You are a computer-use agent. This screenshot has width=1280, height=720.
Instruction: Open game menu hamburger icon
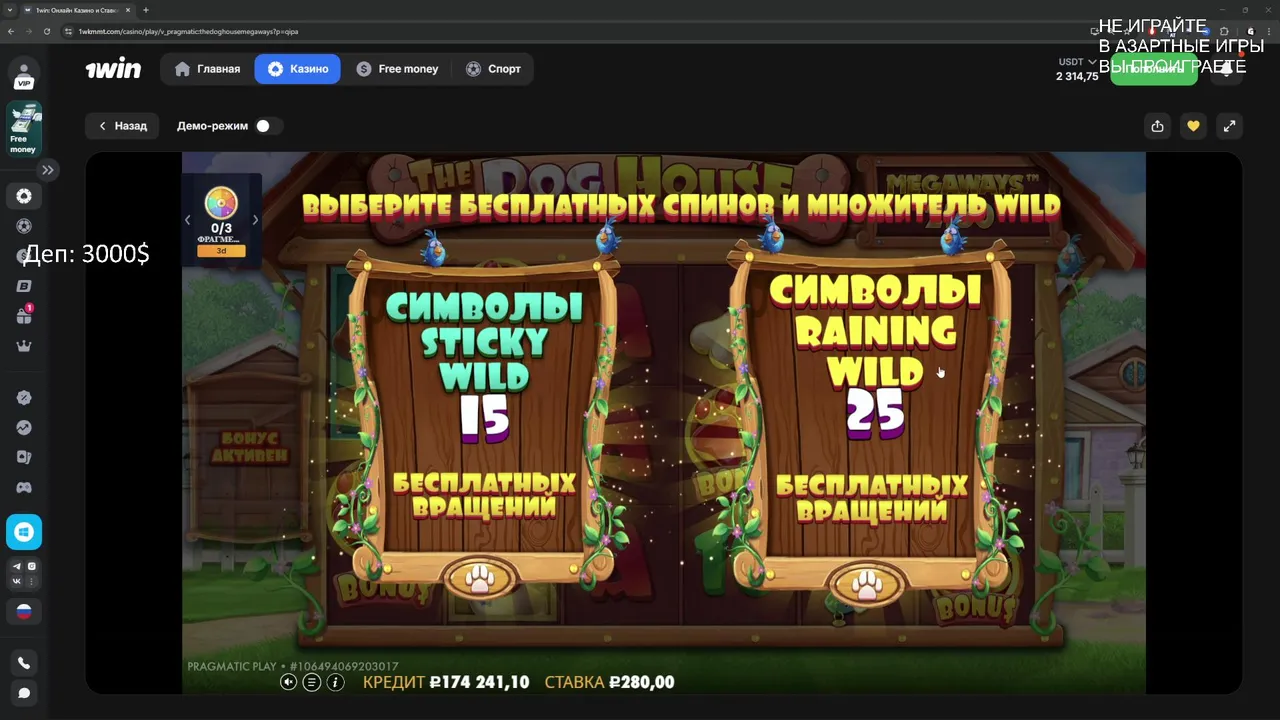click(312, 682)
